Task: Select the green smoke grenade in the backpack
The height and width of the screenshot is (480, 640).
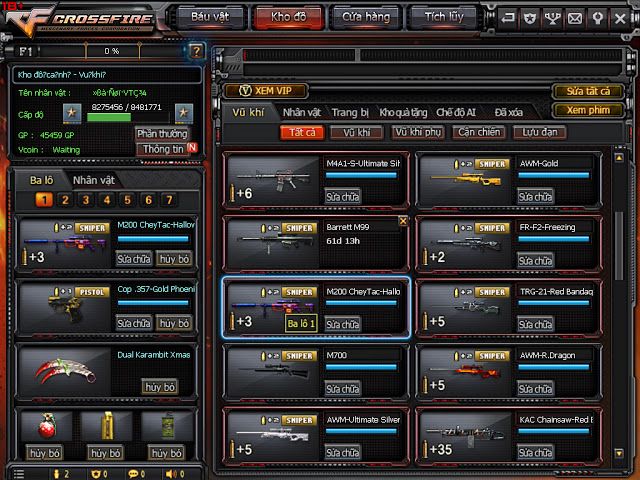Action: tap(167, 427)
